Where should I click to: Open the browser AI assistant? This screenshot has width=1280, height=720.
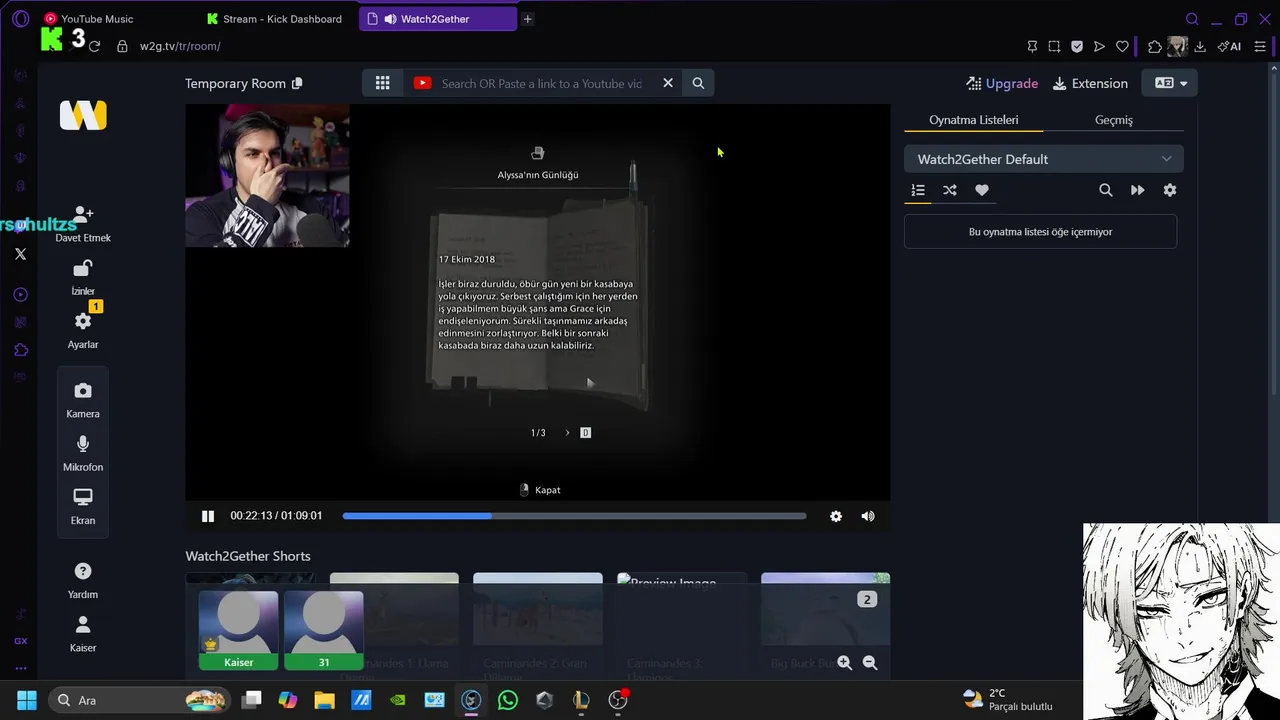click(1229, 46)
